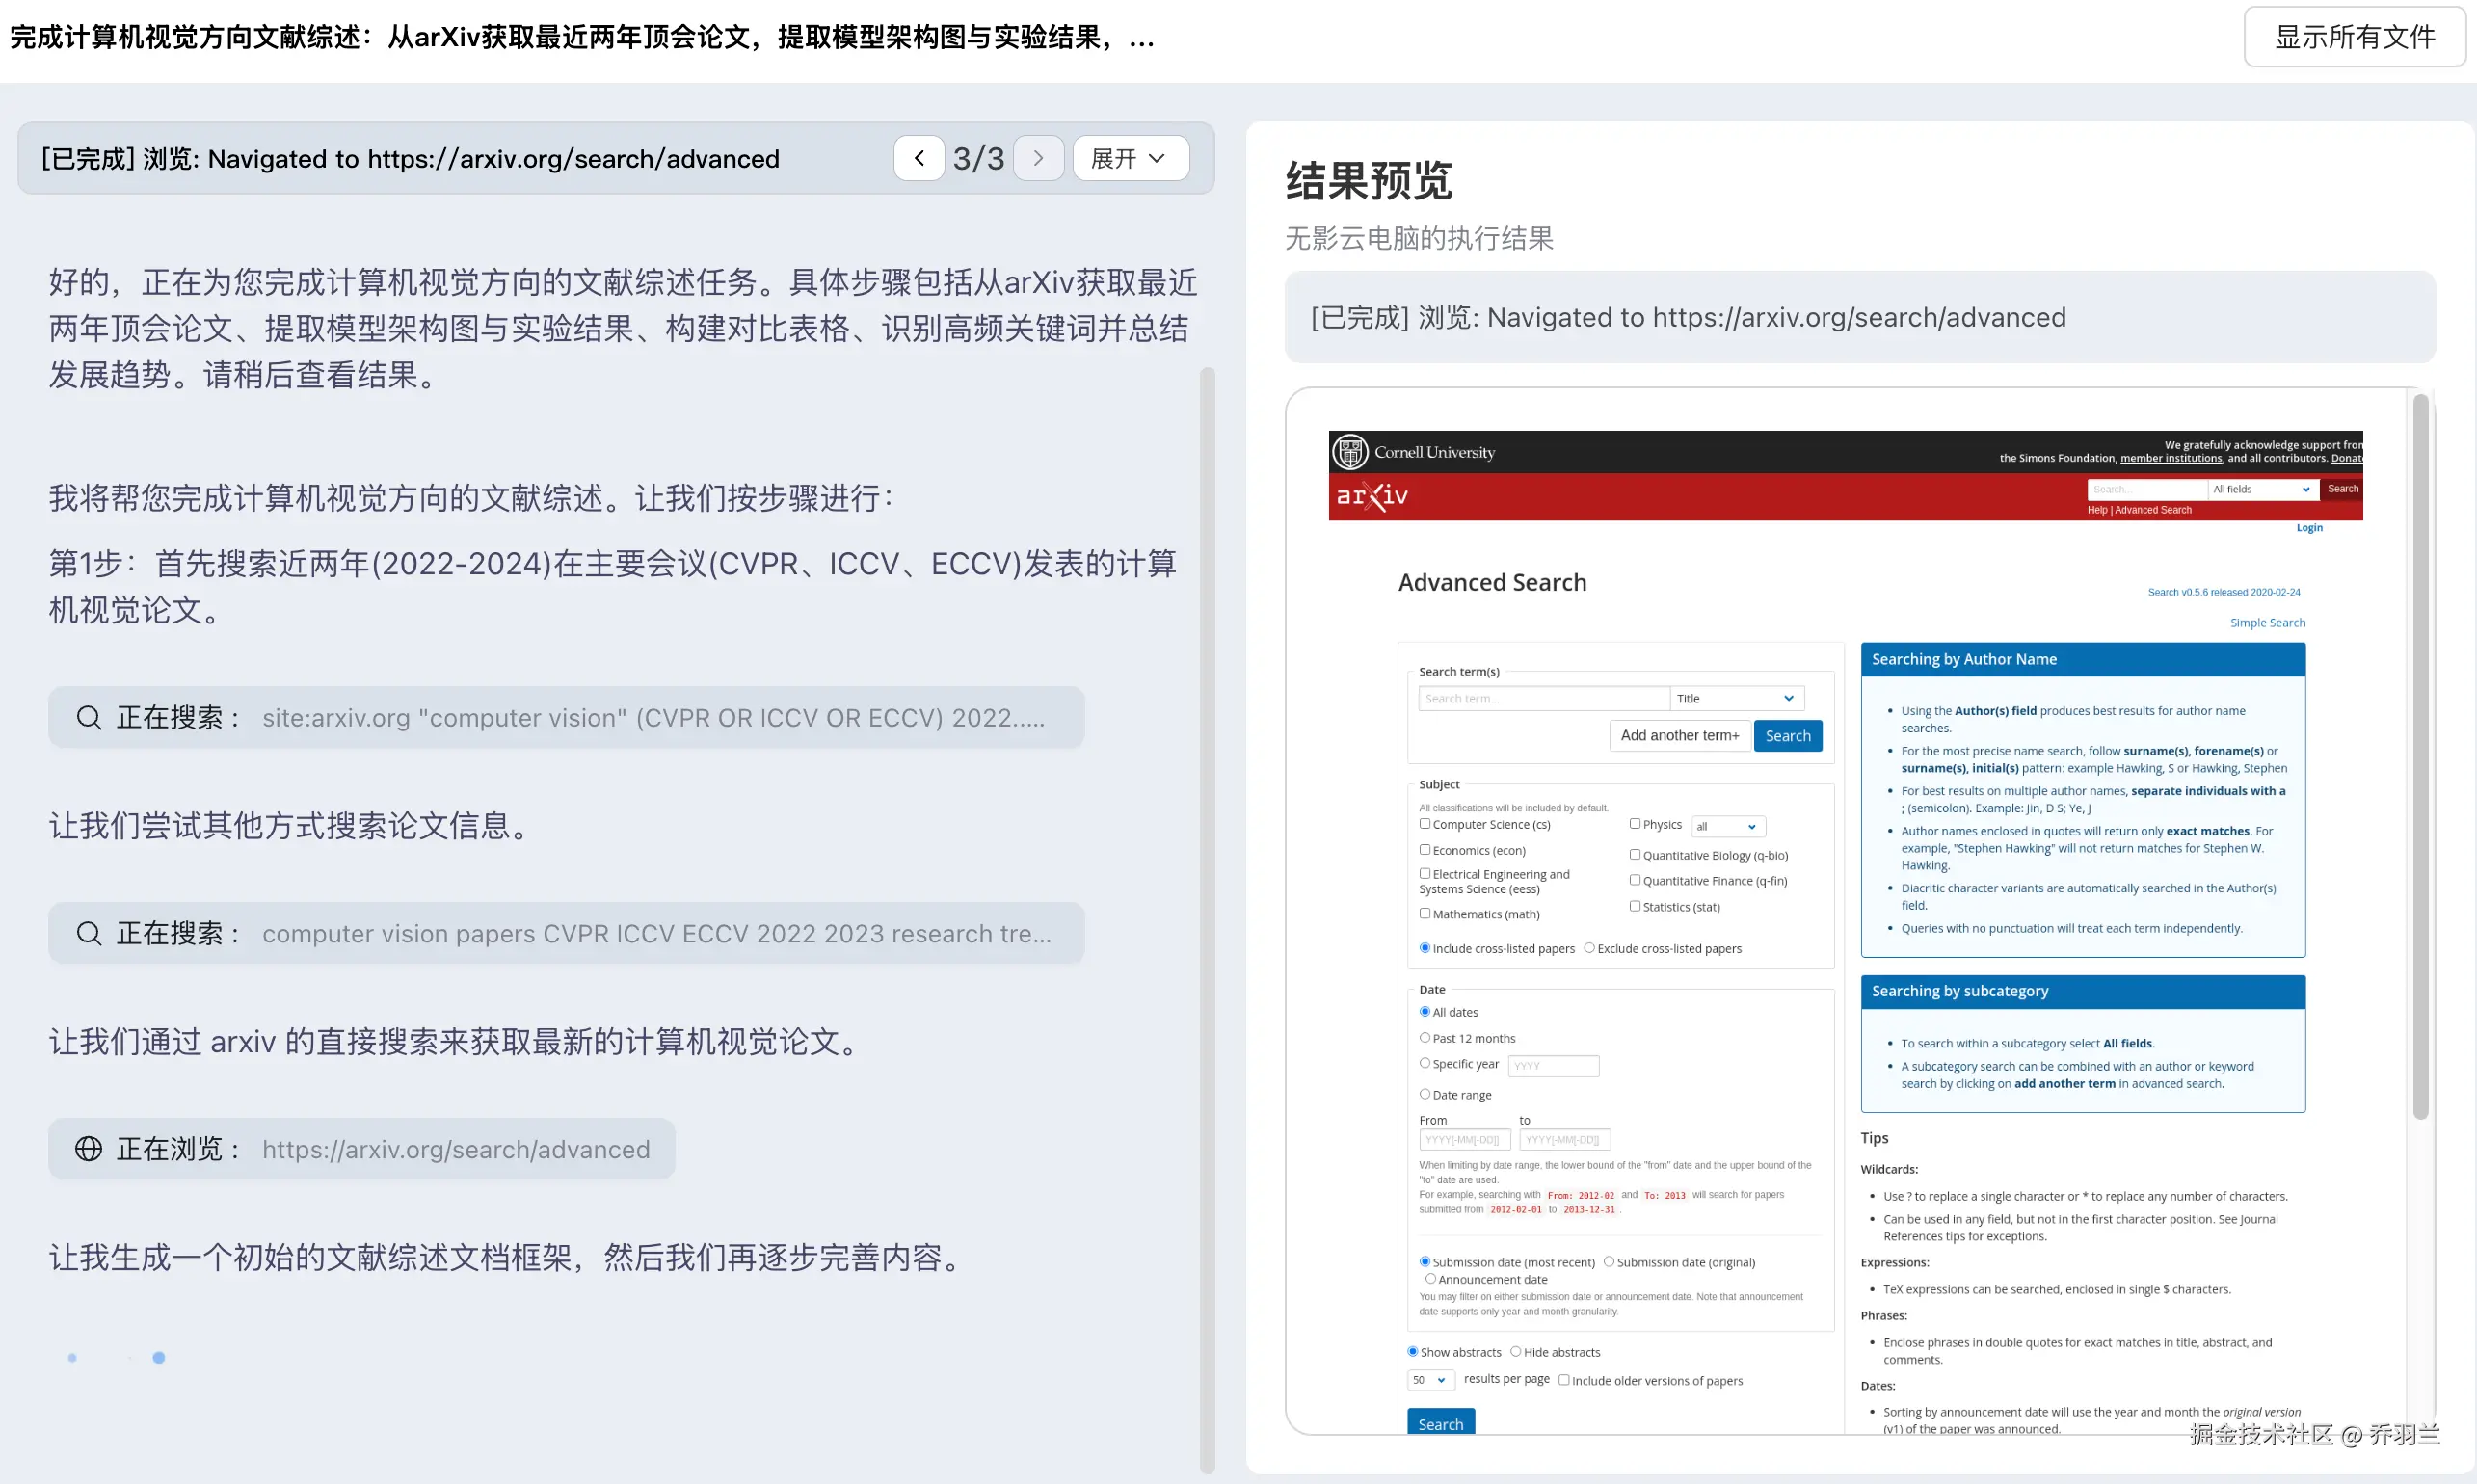Go to next step with right chevron
The width and height of the screenshot is (2477, 1484).
[x=1038, y=158]
